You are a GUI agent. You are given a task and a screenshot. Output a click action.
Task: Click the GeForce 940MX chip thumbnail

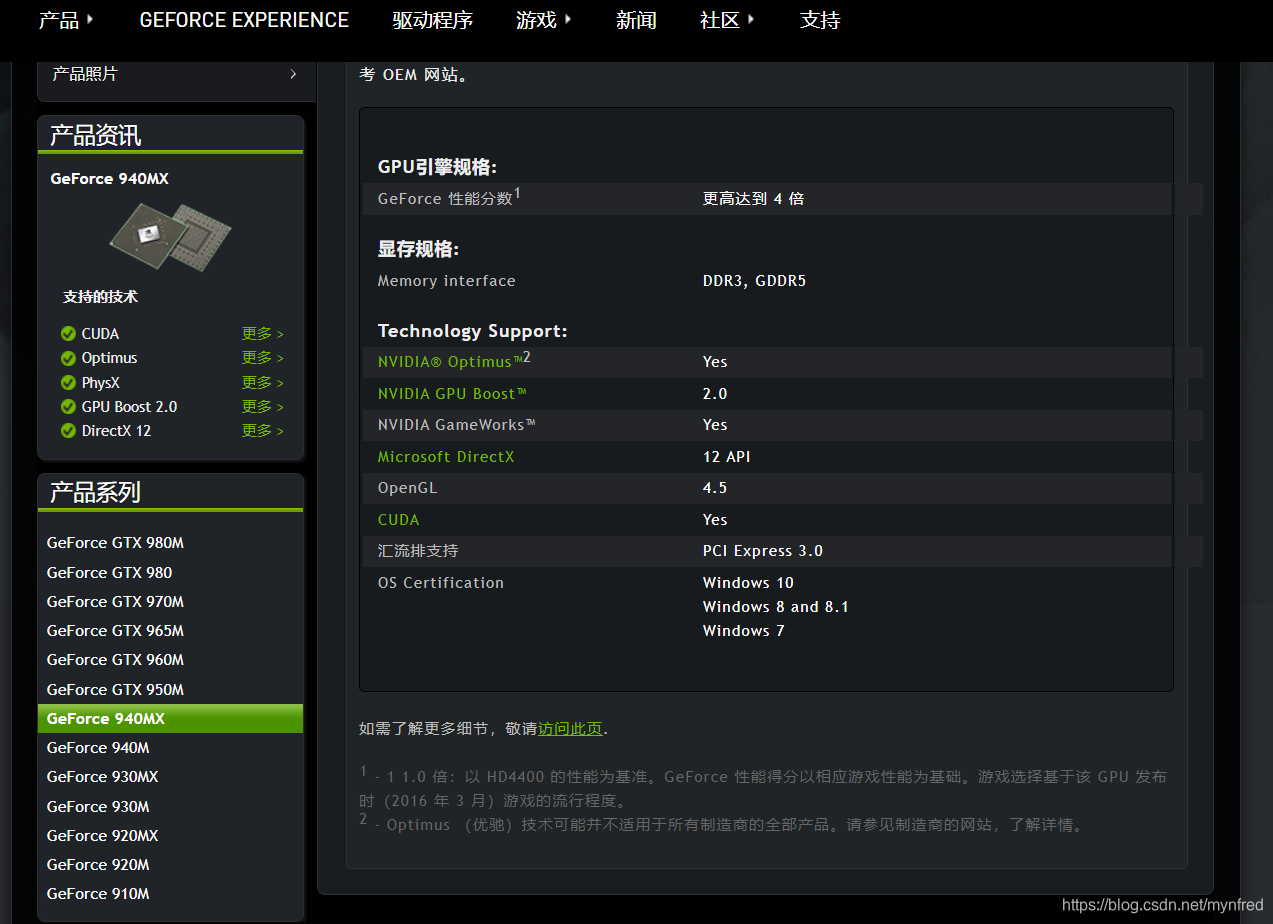170,237
